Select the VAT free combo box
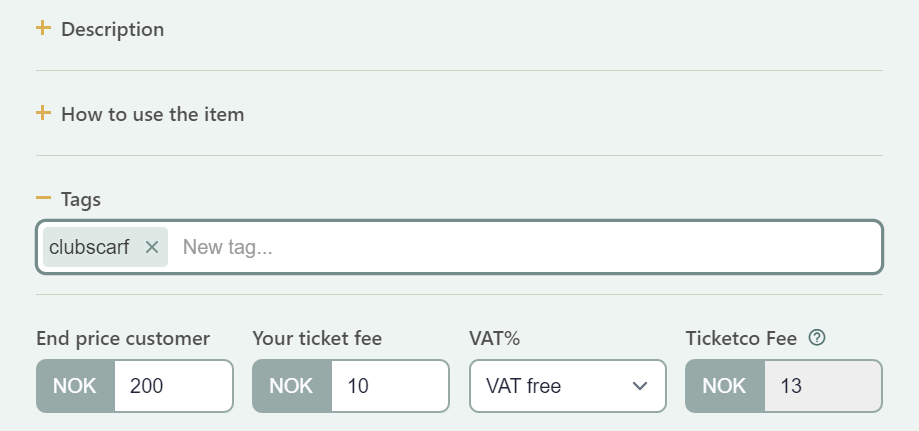 [568, 386]
